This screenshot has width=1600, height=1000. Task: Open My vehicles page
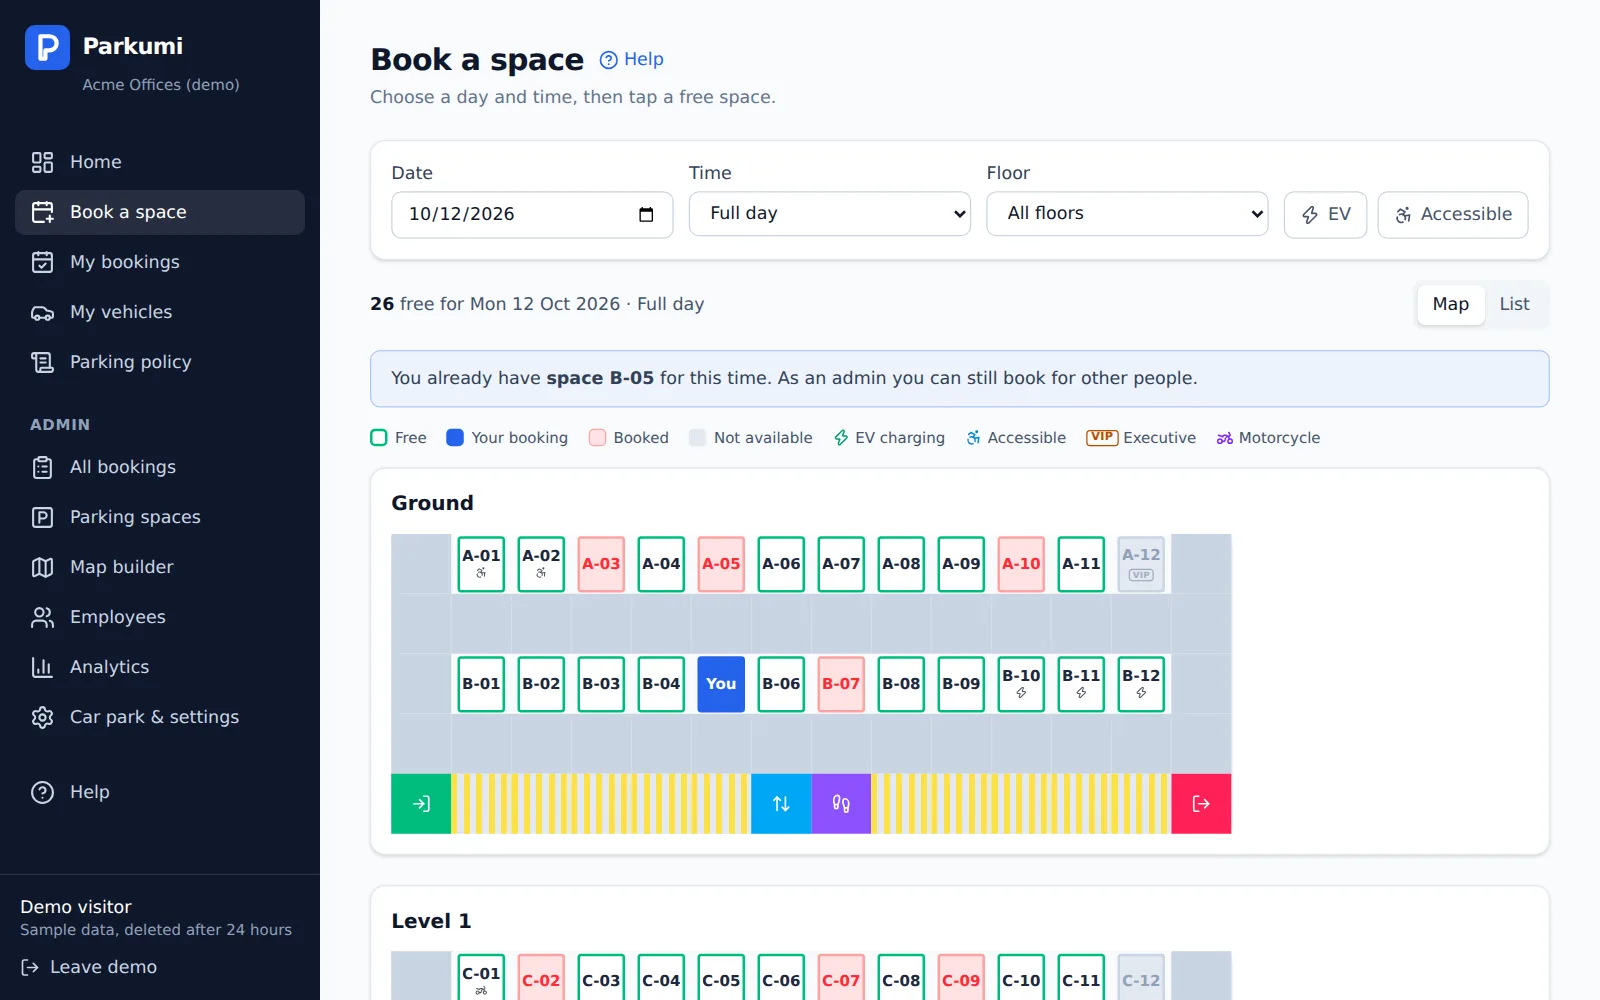160,312
